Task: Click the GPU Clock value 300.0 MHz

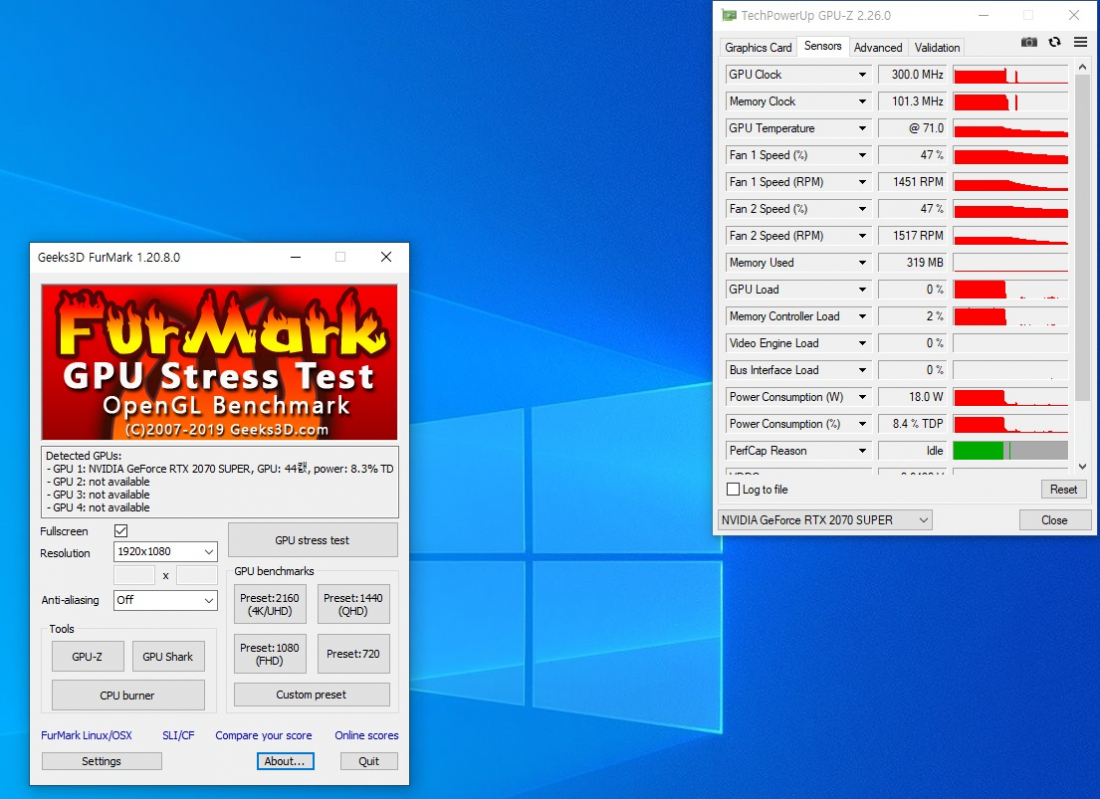Action: [912, 74]
